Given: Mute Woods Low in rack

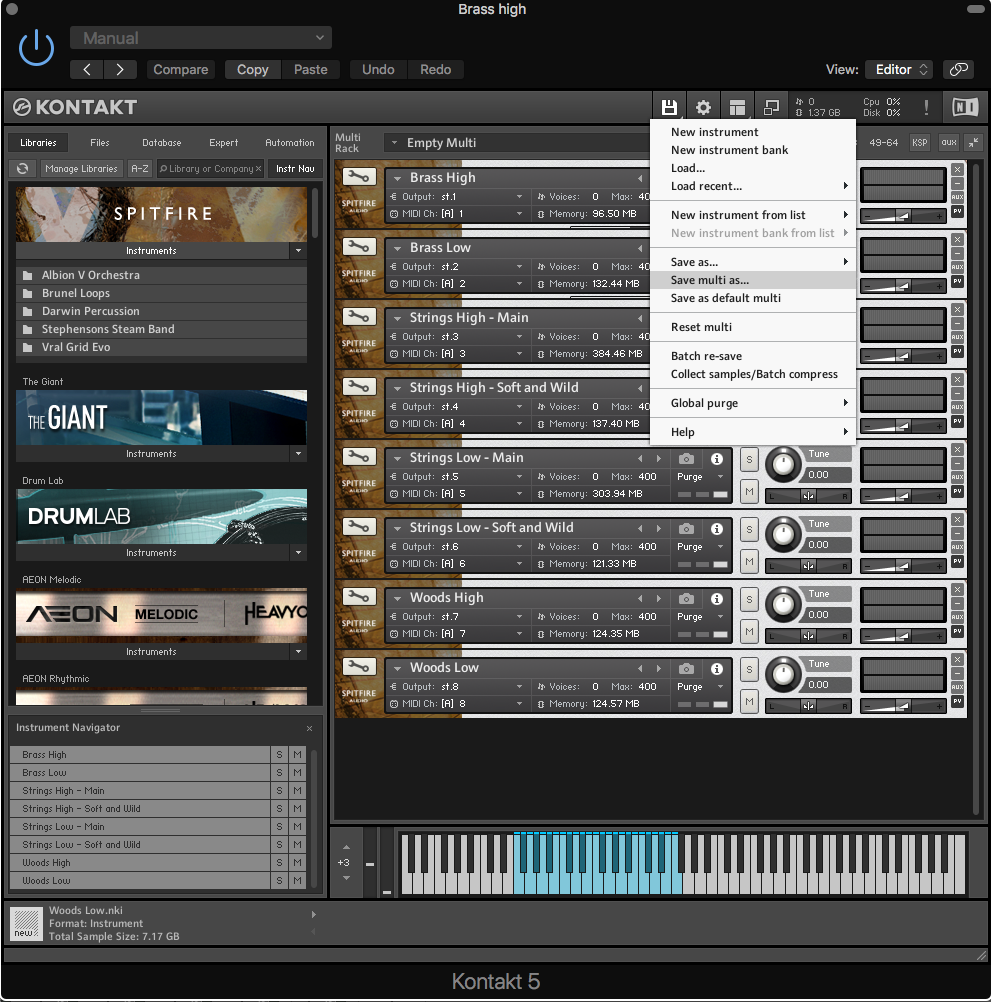Looking at the screenshot, I should coord(749,702).
